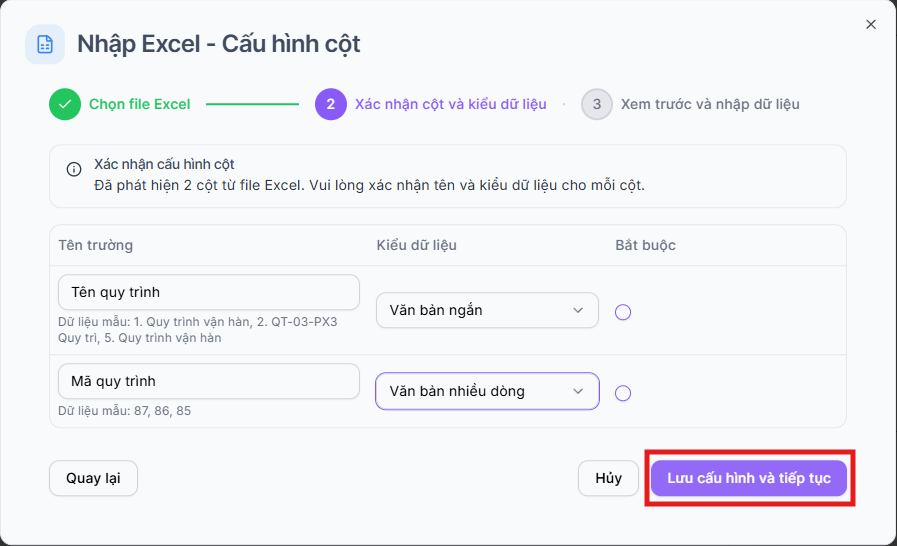Select Xác nhận cột và kiểu dữ liệu step
Screen dimensions: 897x546
pos(451,104)
